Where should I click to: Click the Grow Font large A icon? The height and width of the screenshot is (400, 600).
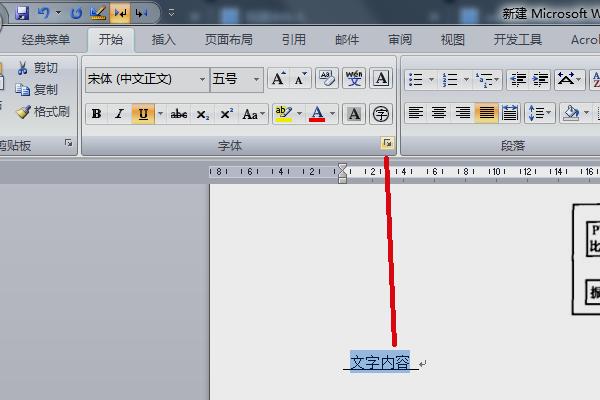point(278,78)
